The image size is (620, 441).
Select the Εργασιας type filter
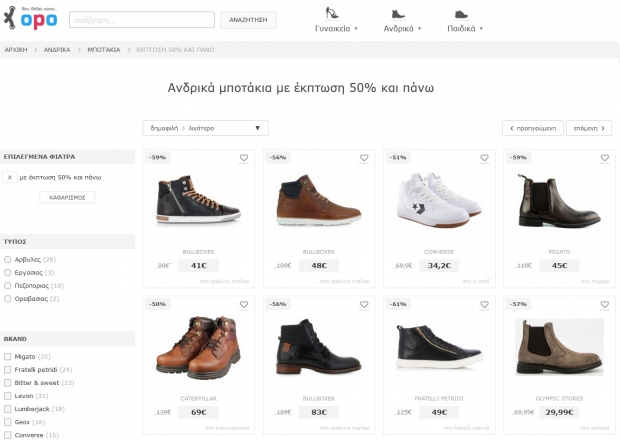(7, 273)
